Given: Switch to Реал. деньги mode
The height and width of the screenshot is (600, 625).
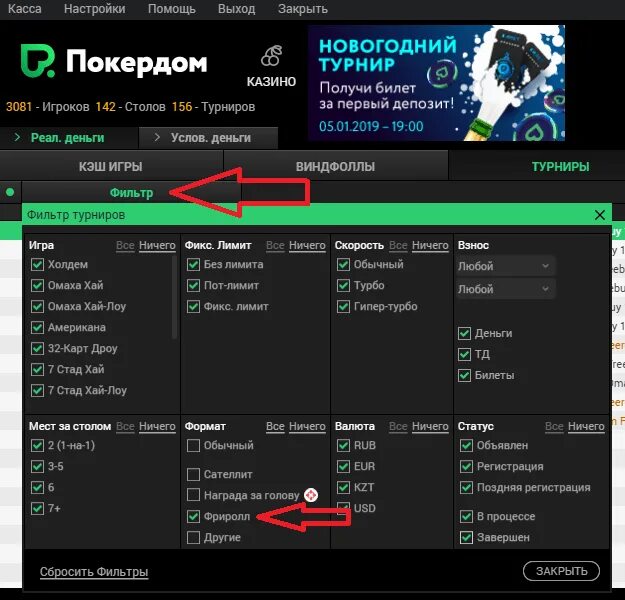Looking at the screenshot, I should tap(69, 138).
